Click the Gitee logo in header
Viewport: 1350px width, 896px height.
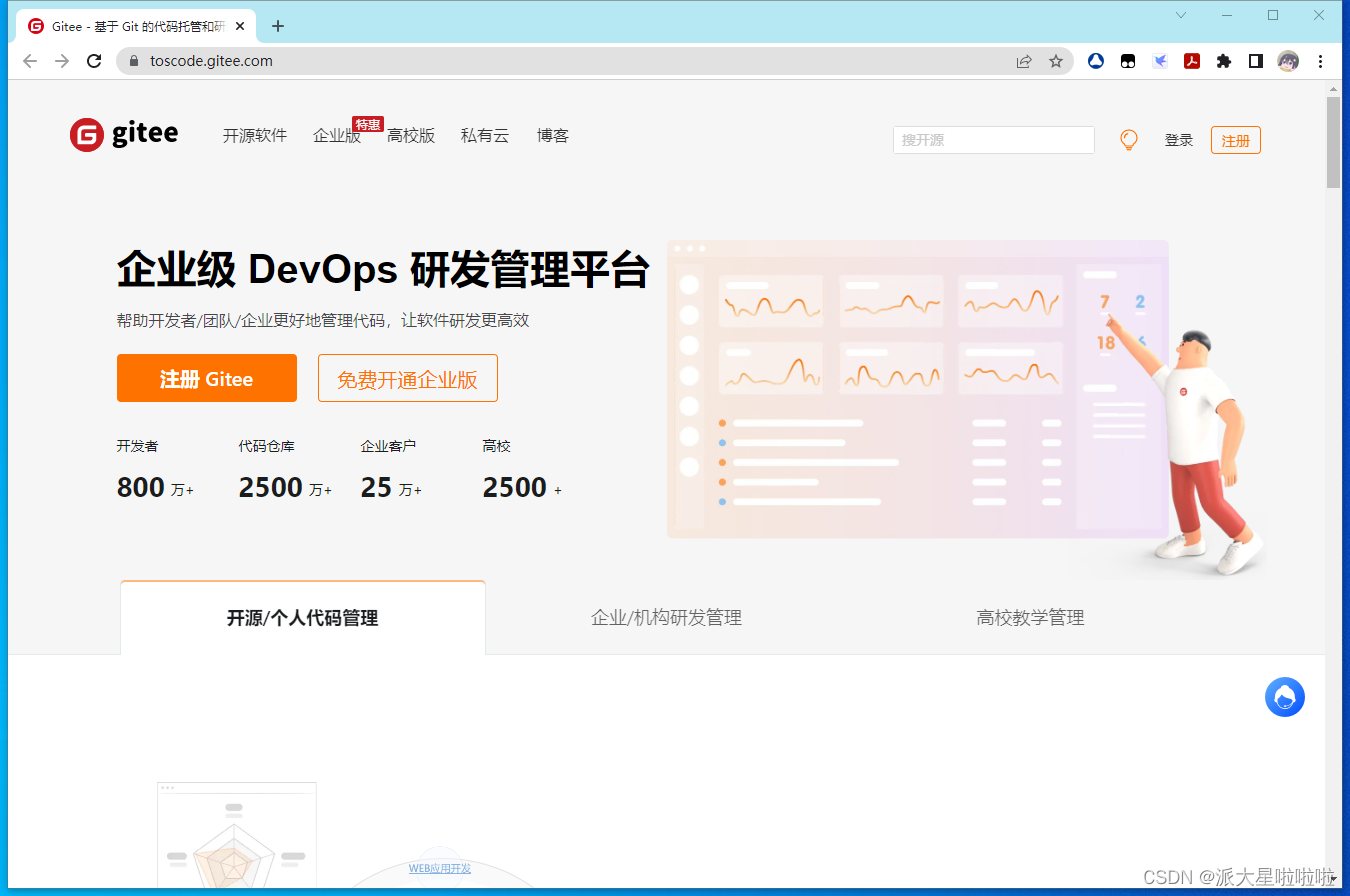click(x=124, y=134)
